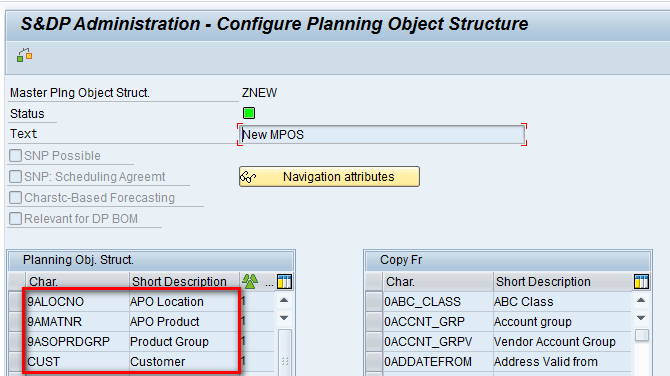Click the green Status indicator square

tap(249, 113)
